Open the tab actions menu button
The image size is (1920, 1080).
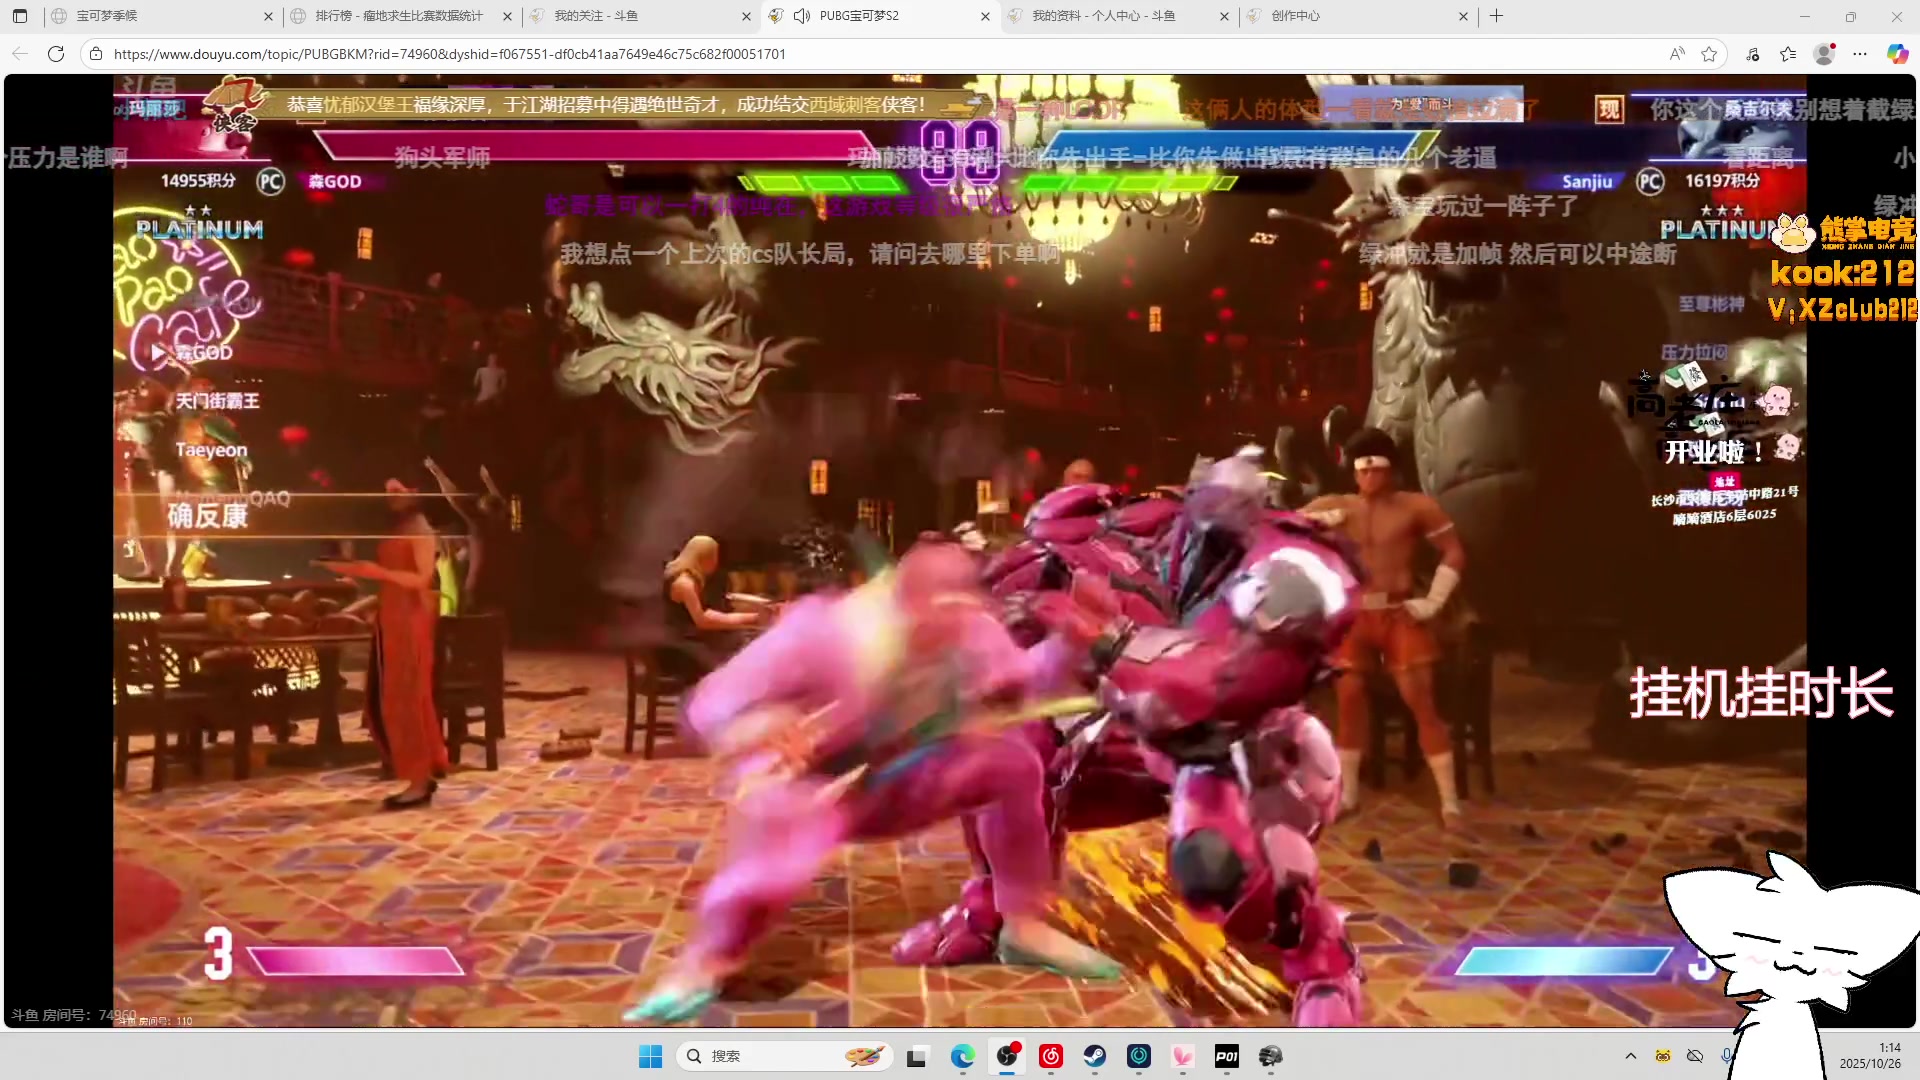[20, 16]
